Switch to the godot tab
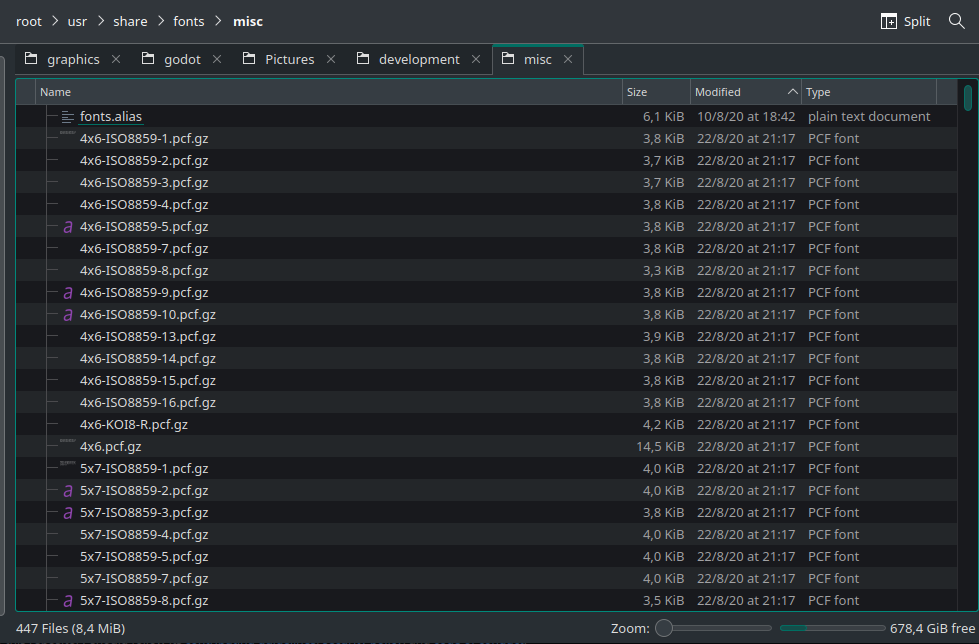 point(182,59)
